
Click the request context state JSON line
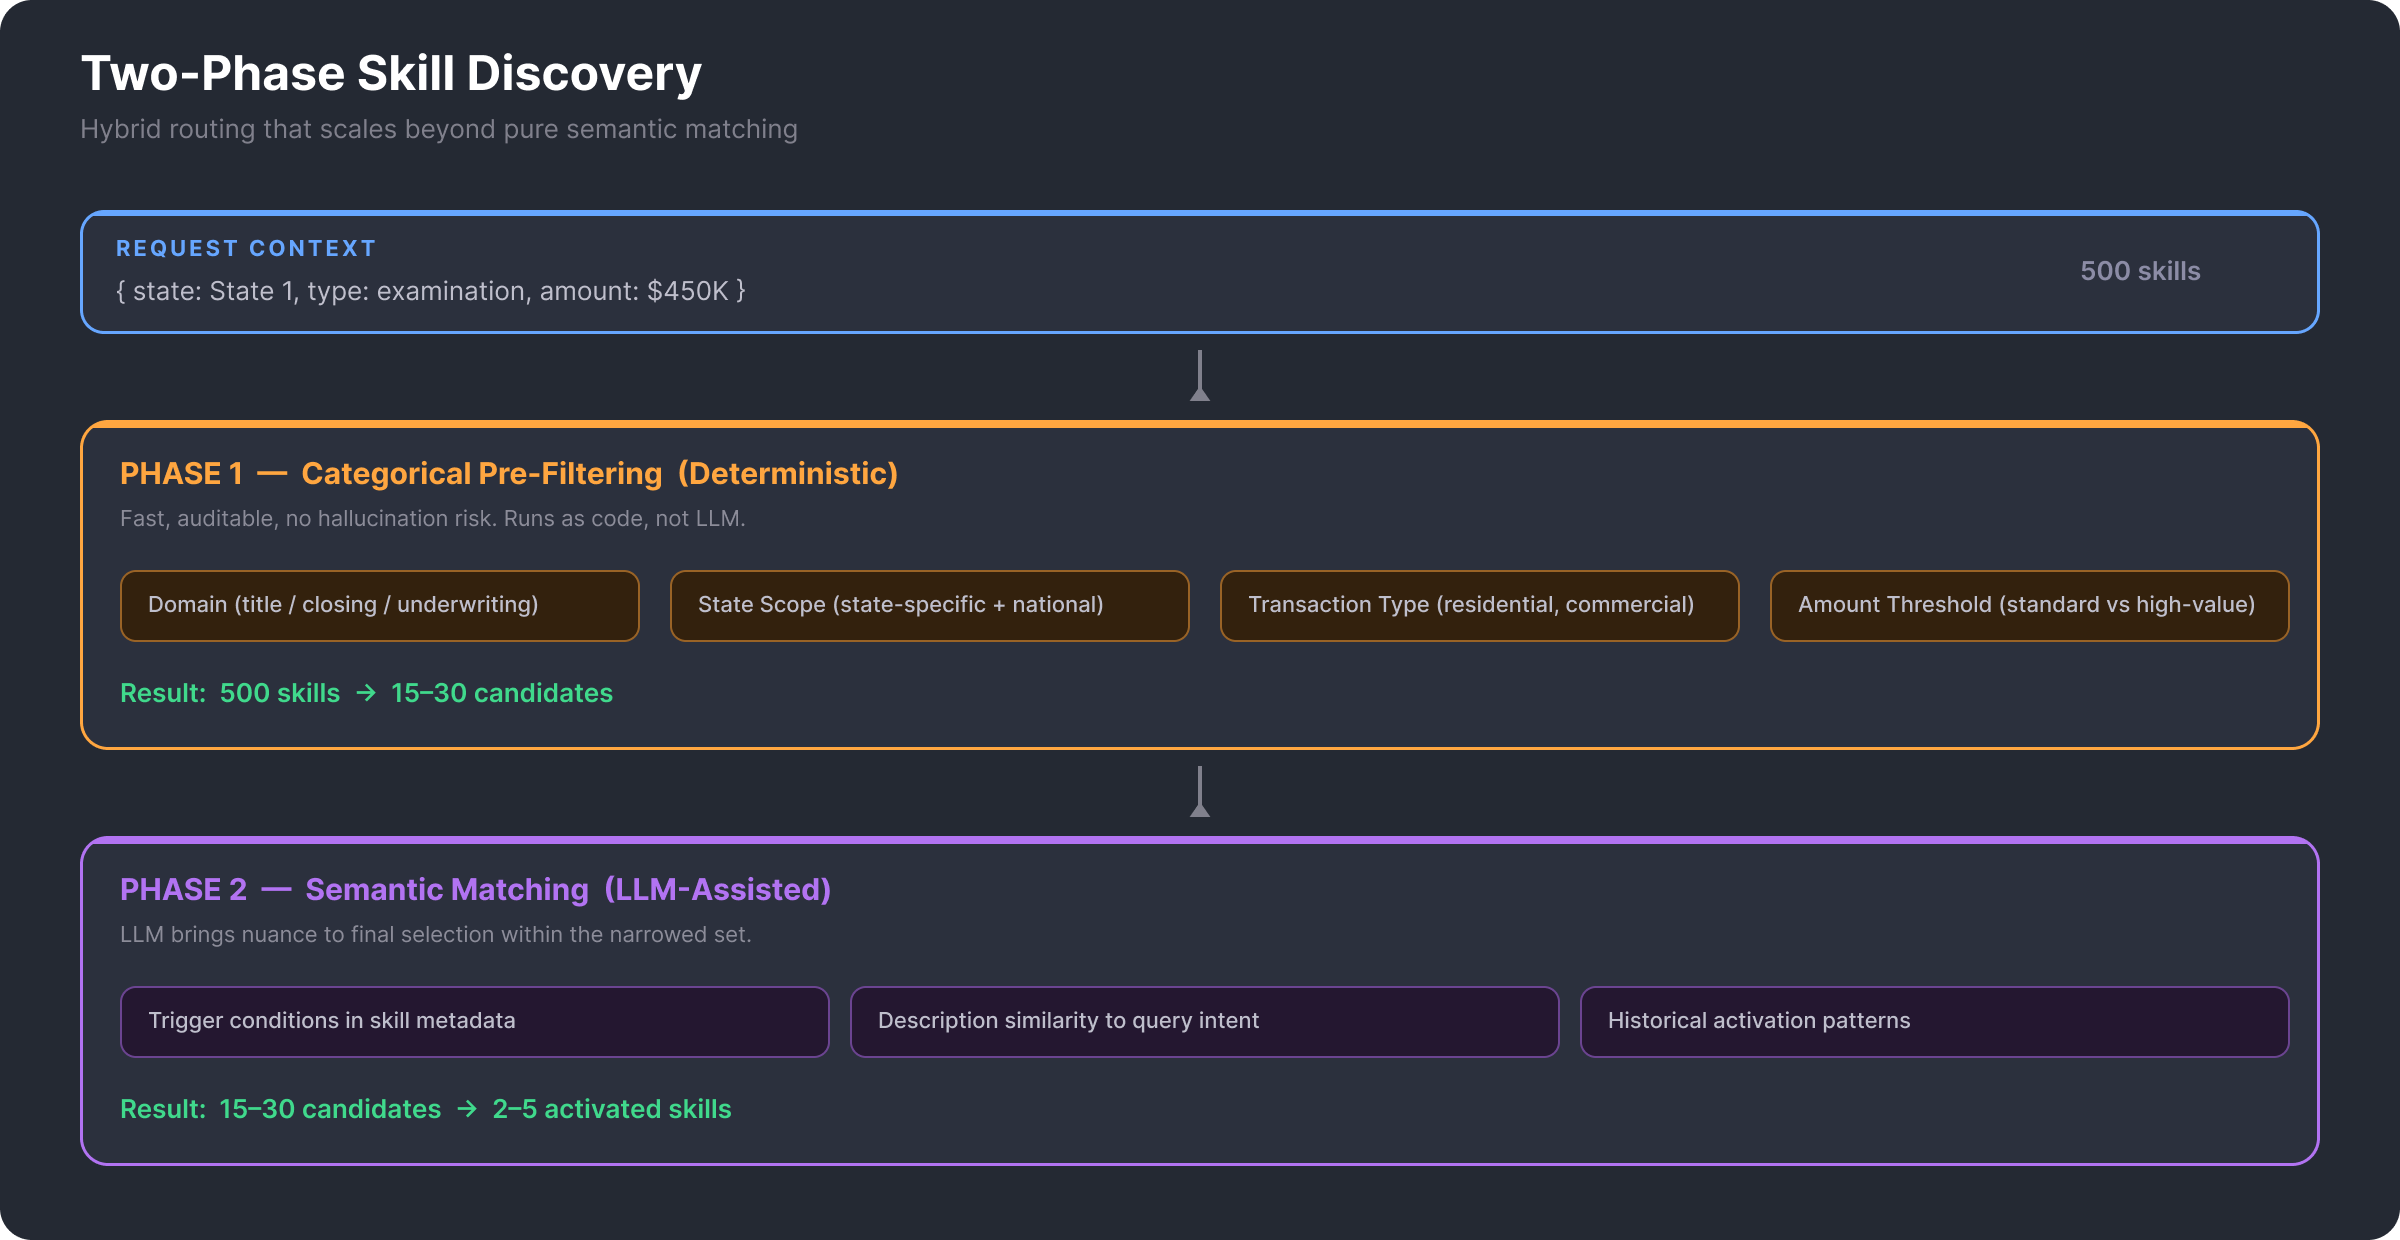coord(431,291)
